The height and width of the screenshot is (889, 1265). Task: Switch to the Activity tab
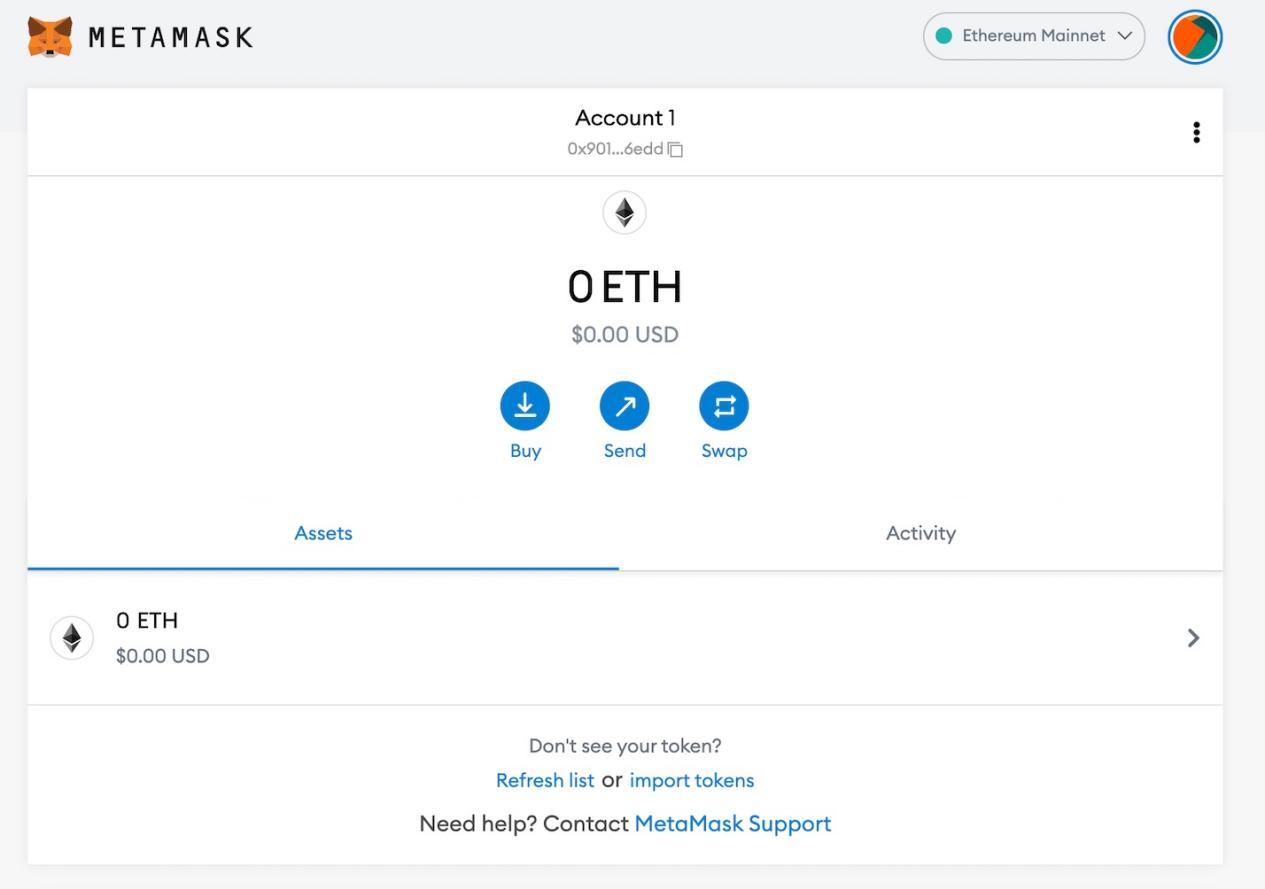click(x=920, y=533)
